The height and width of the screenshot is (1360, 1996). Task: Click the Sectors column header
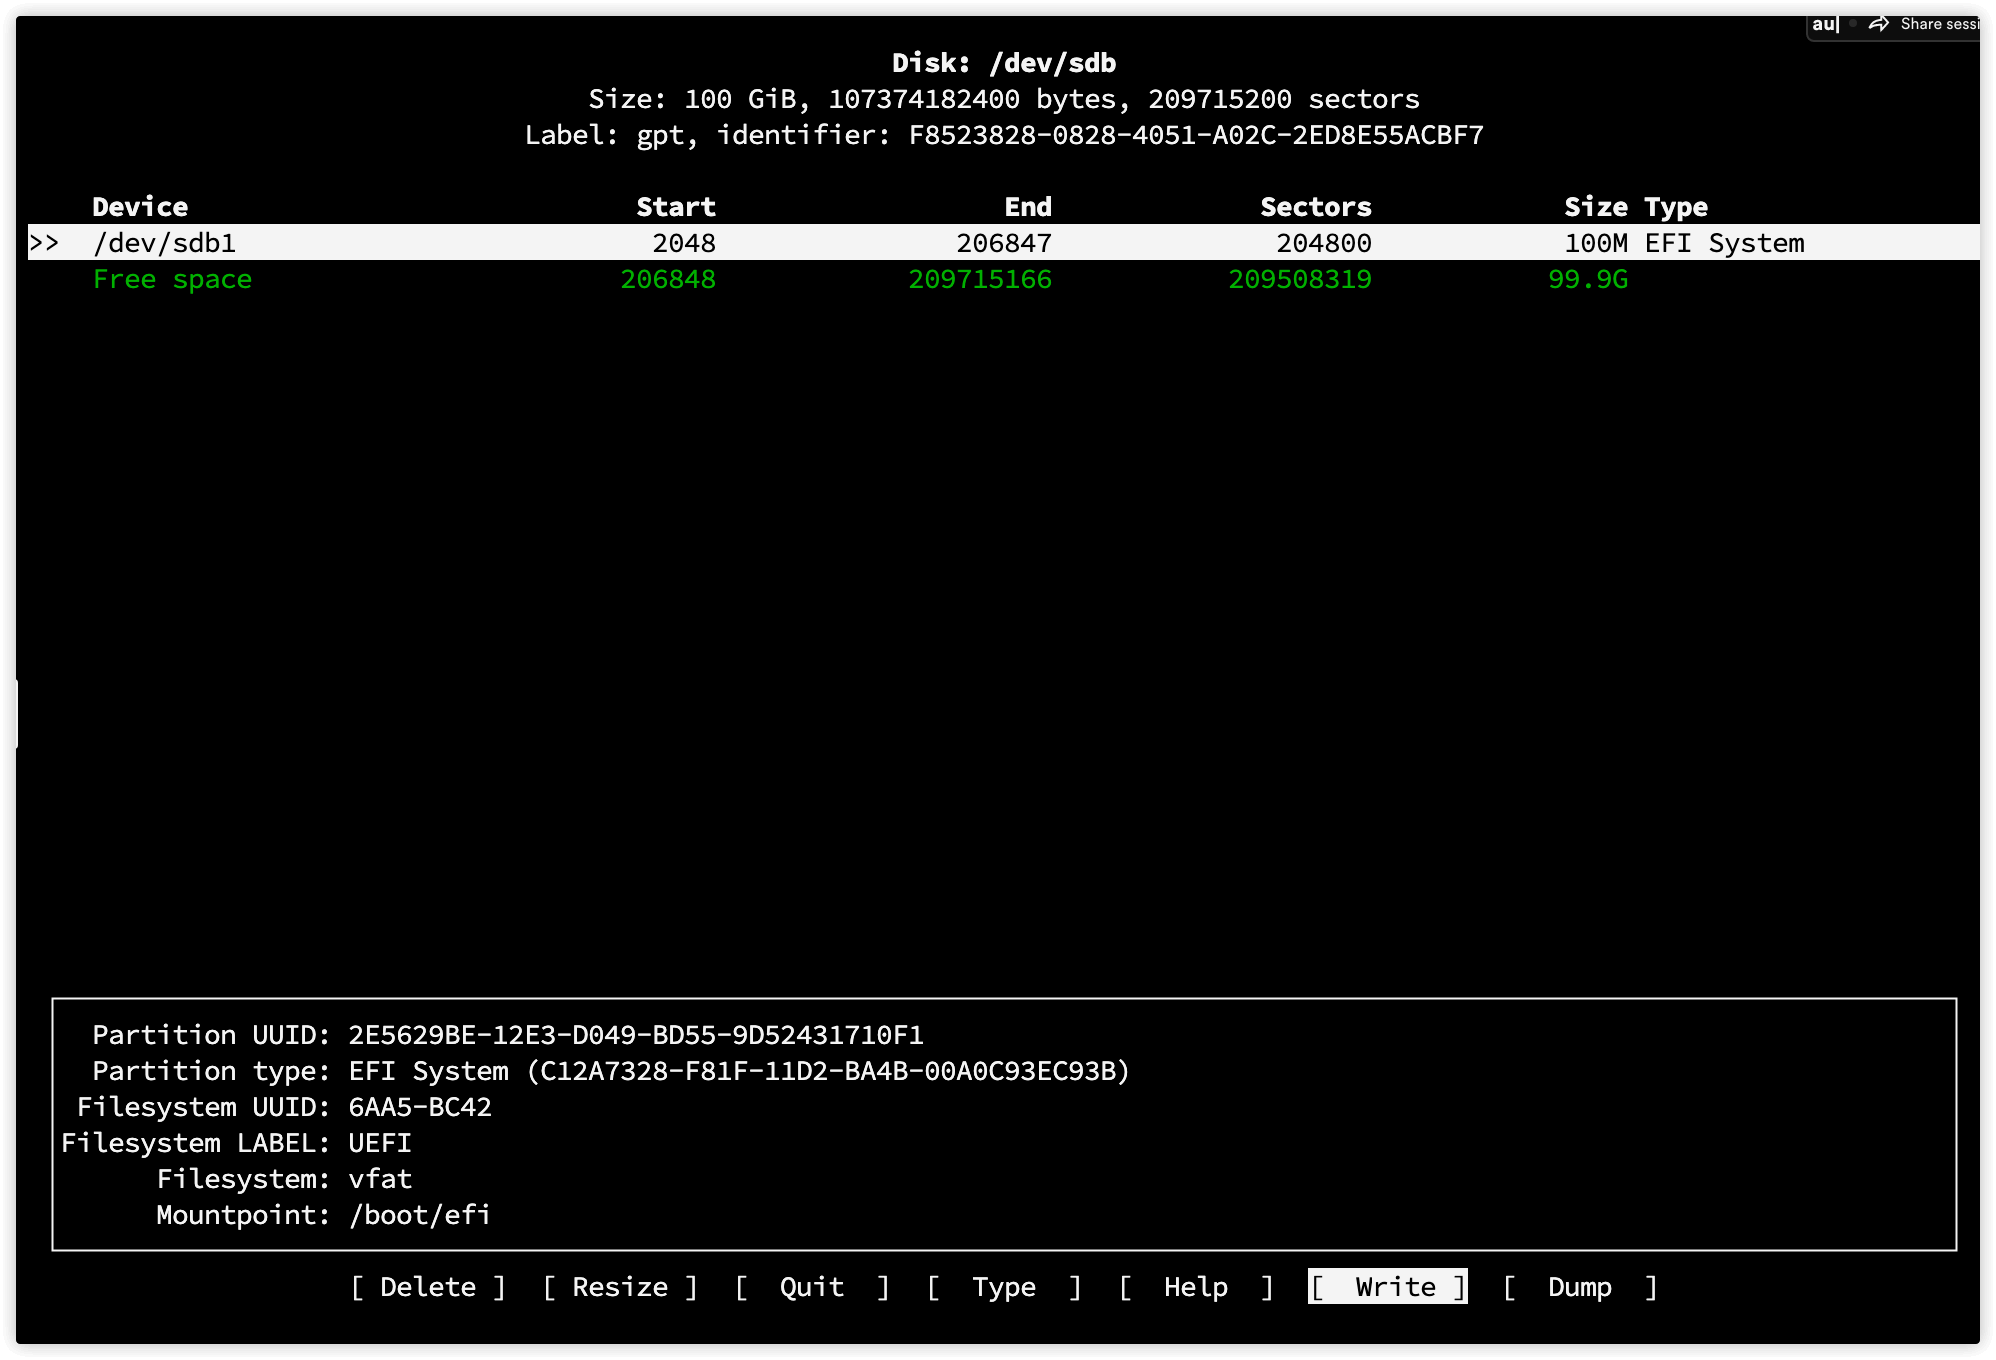click(1316, 207)
